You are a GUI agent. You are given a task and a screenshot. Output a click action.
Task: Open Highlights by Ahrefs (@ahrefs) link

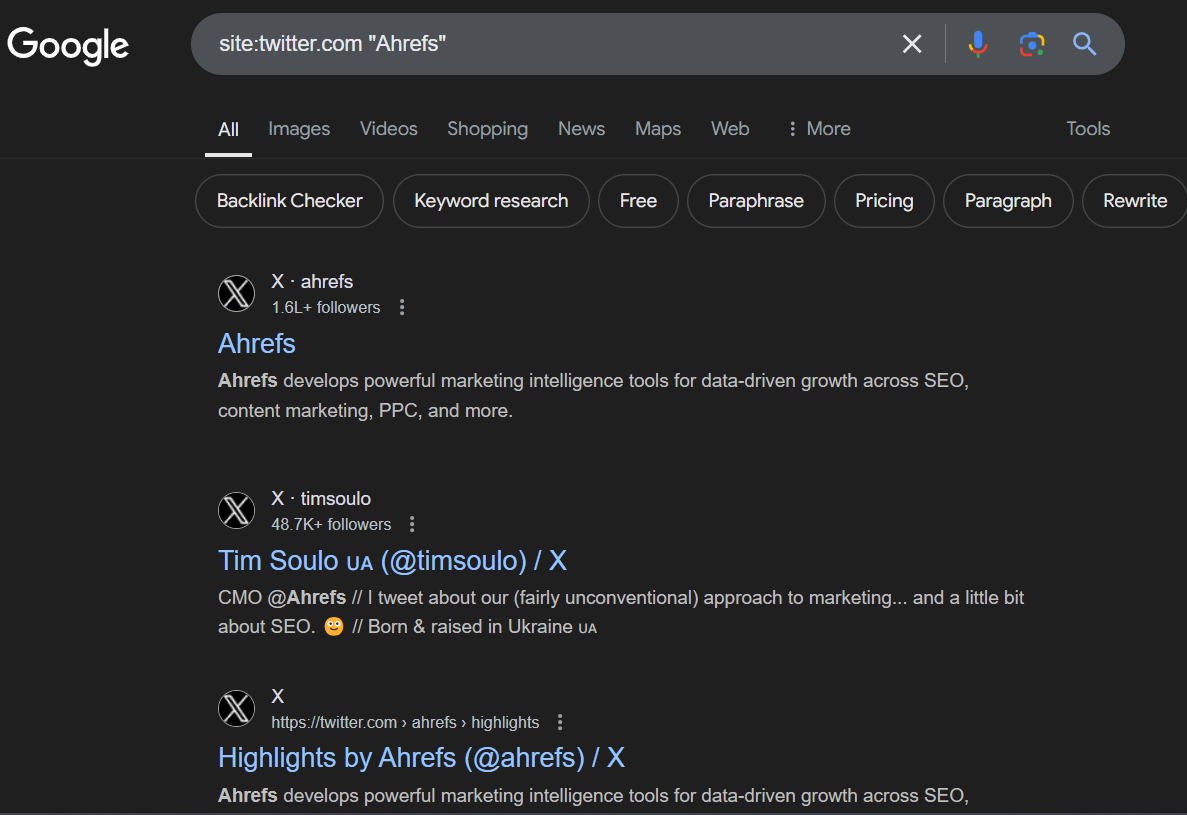(x=422, y=757)
